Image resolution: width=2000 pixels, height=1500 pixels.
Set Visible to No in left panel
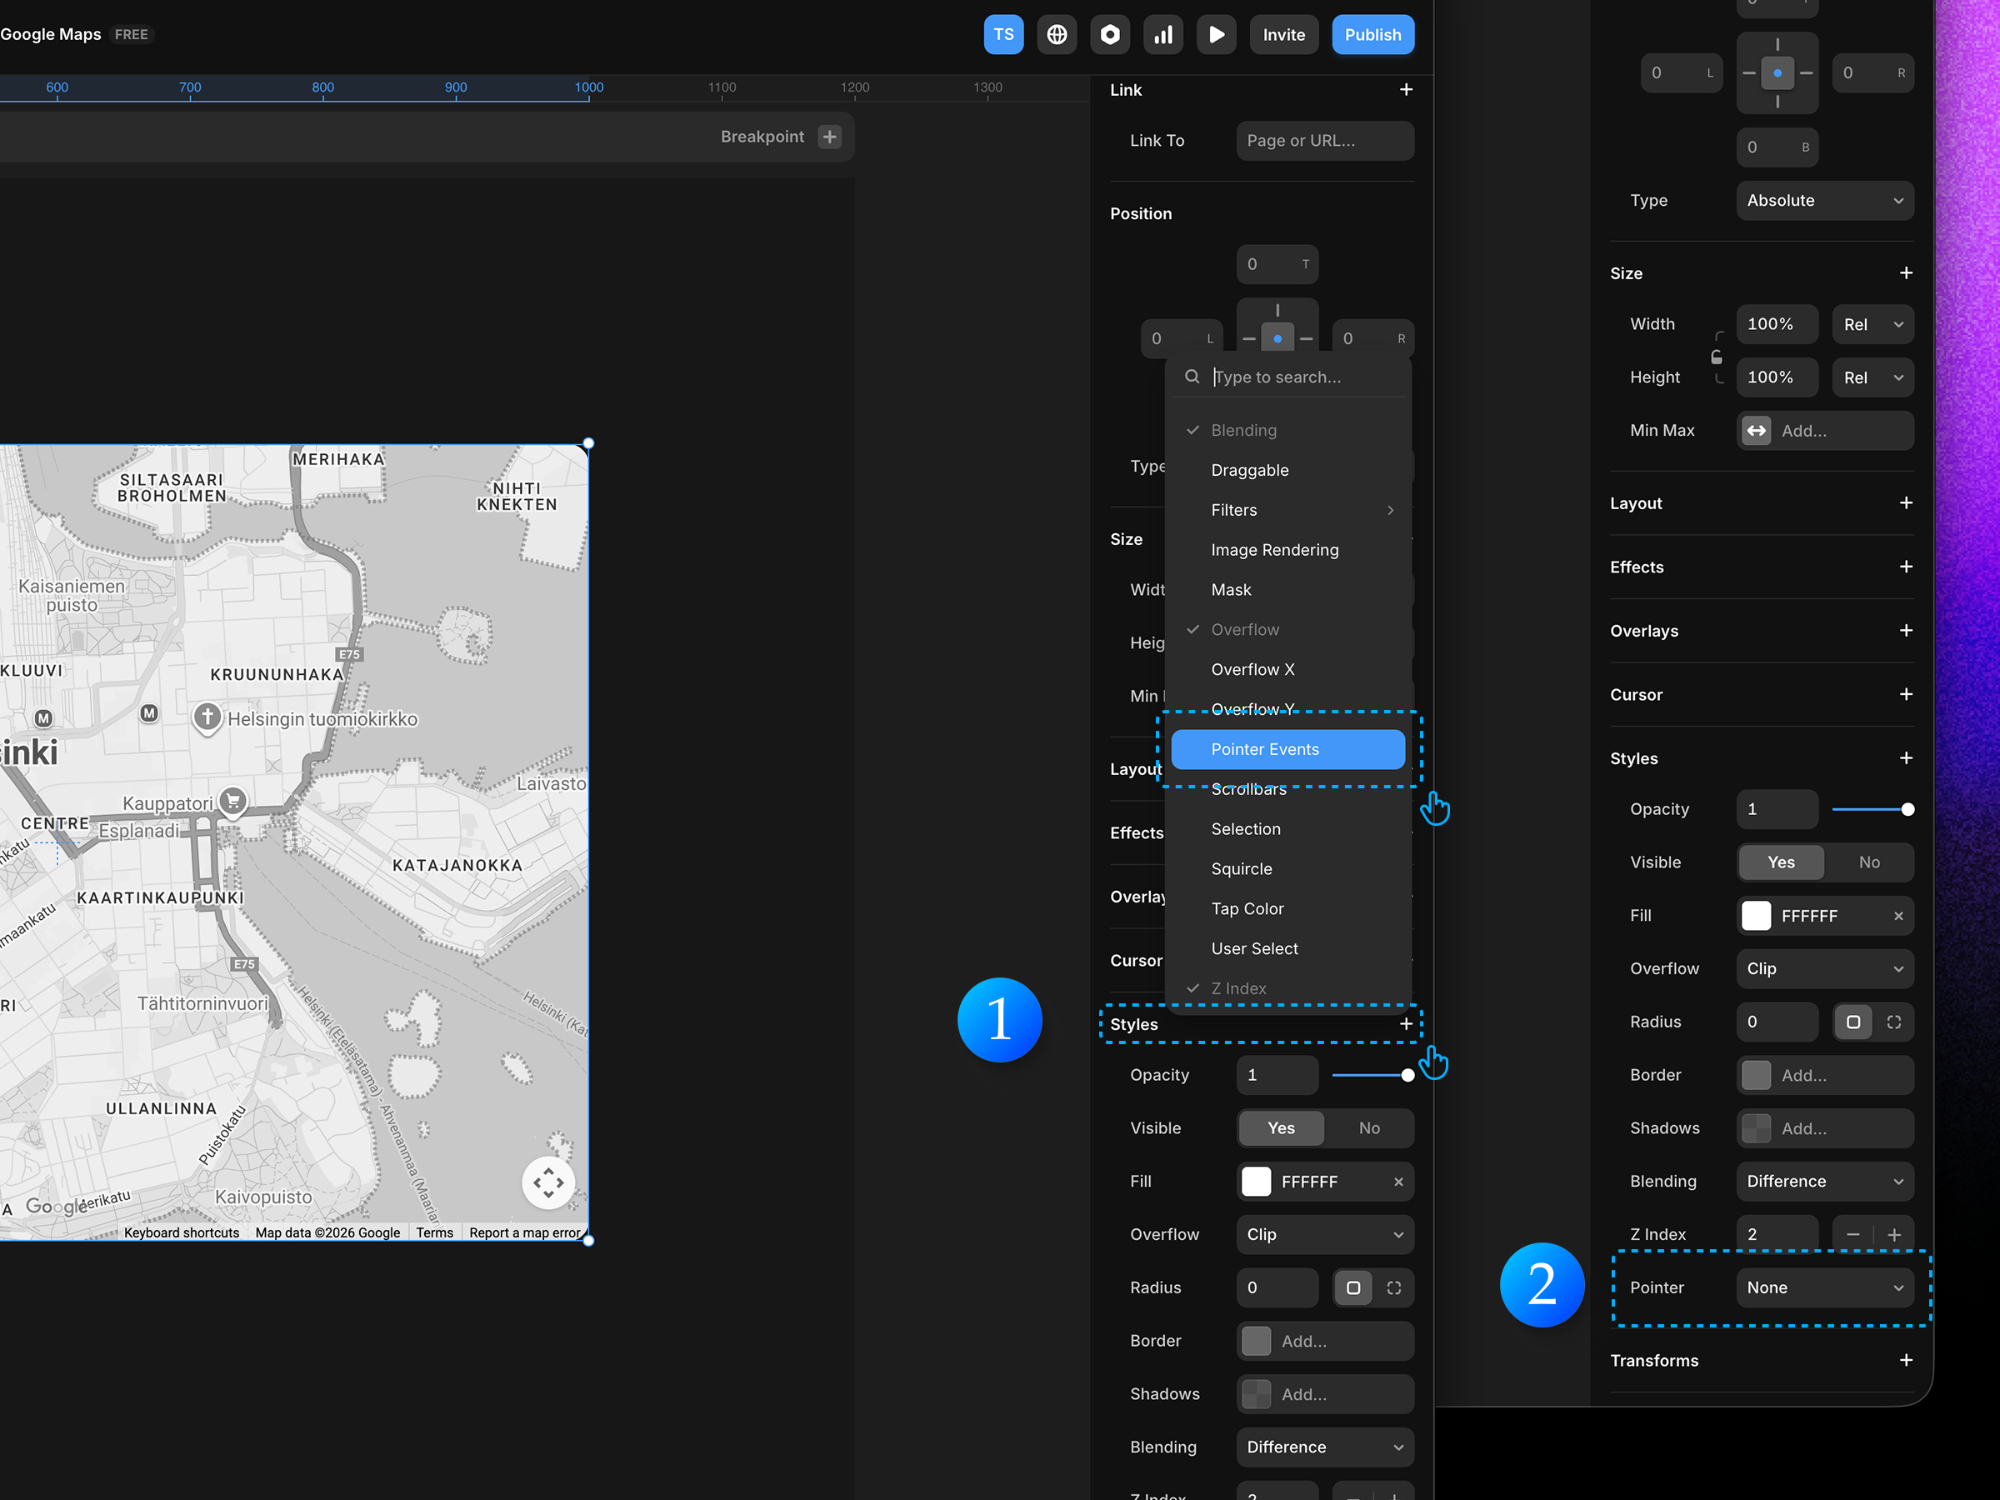tap(1369, 1128)
